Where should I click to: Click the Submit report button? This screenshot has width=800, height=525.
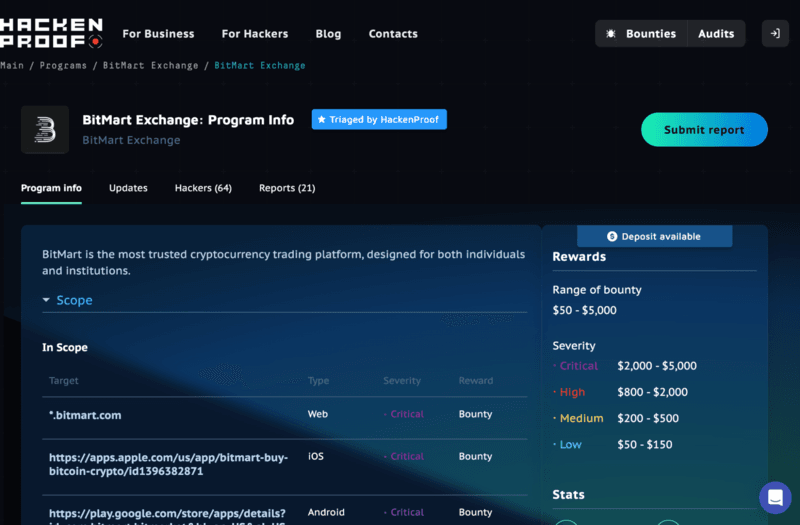tap(704, 130)
